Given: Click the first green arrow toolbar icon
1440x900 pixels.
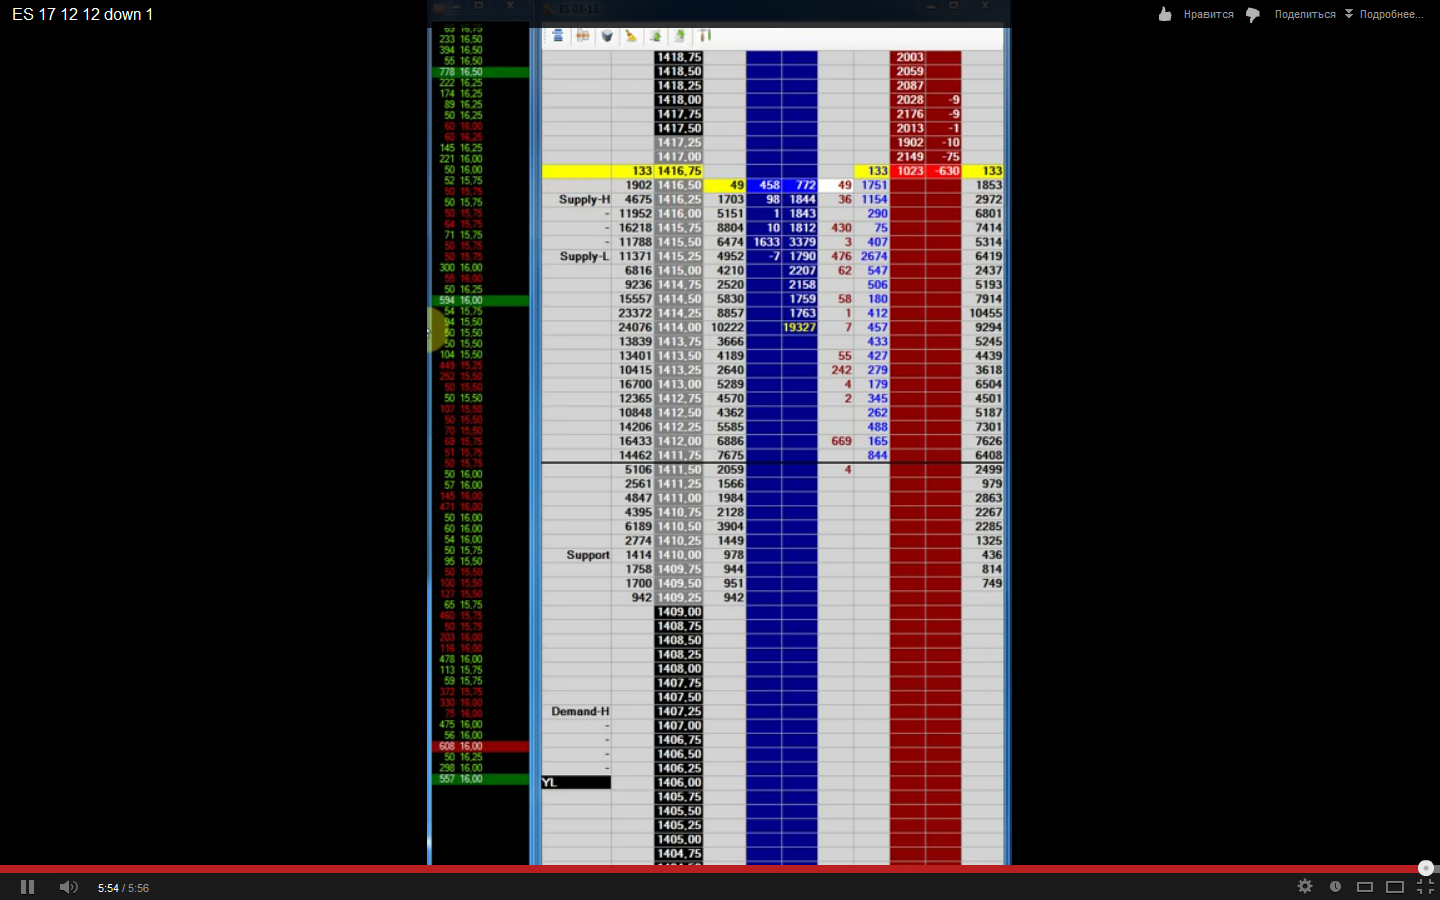Looking at the screenshot, I should pyautogui.click(x=655, y=36).
